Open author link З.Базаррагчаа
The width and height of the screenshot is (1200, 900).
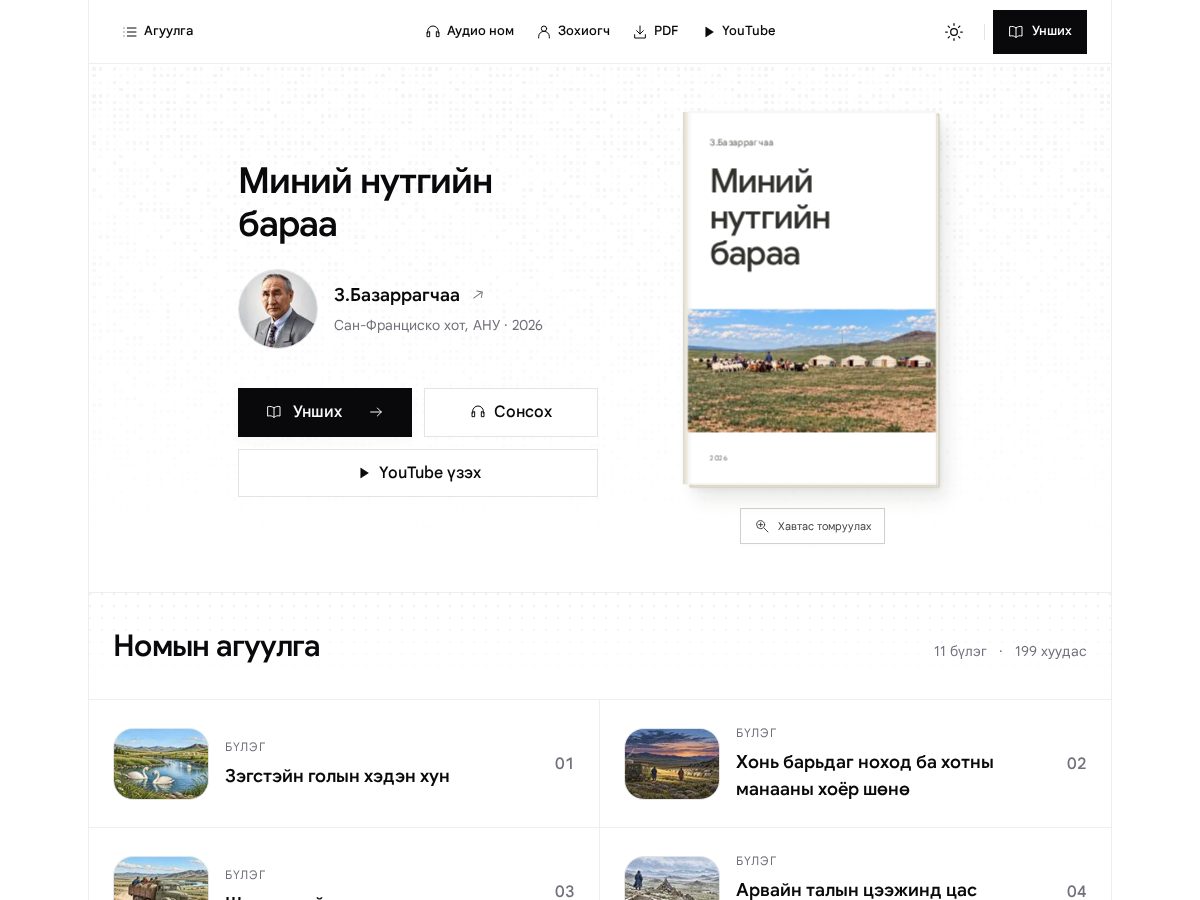point(397,295)
